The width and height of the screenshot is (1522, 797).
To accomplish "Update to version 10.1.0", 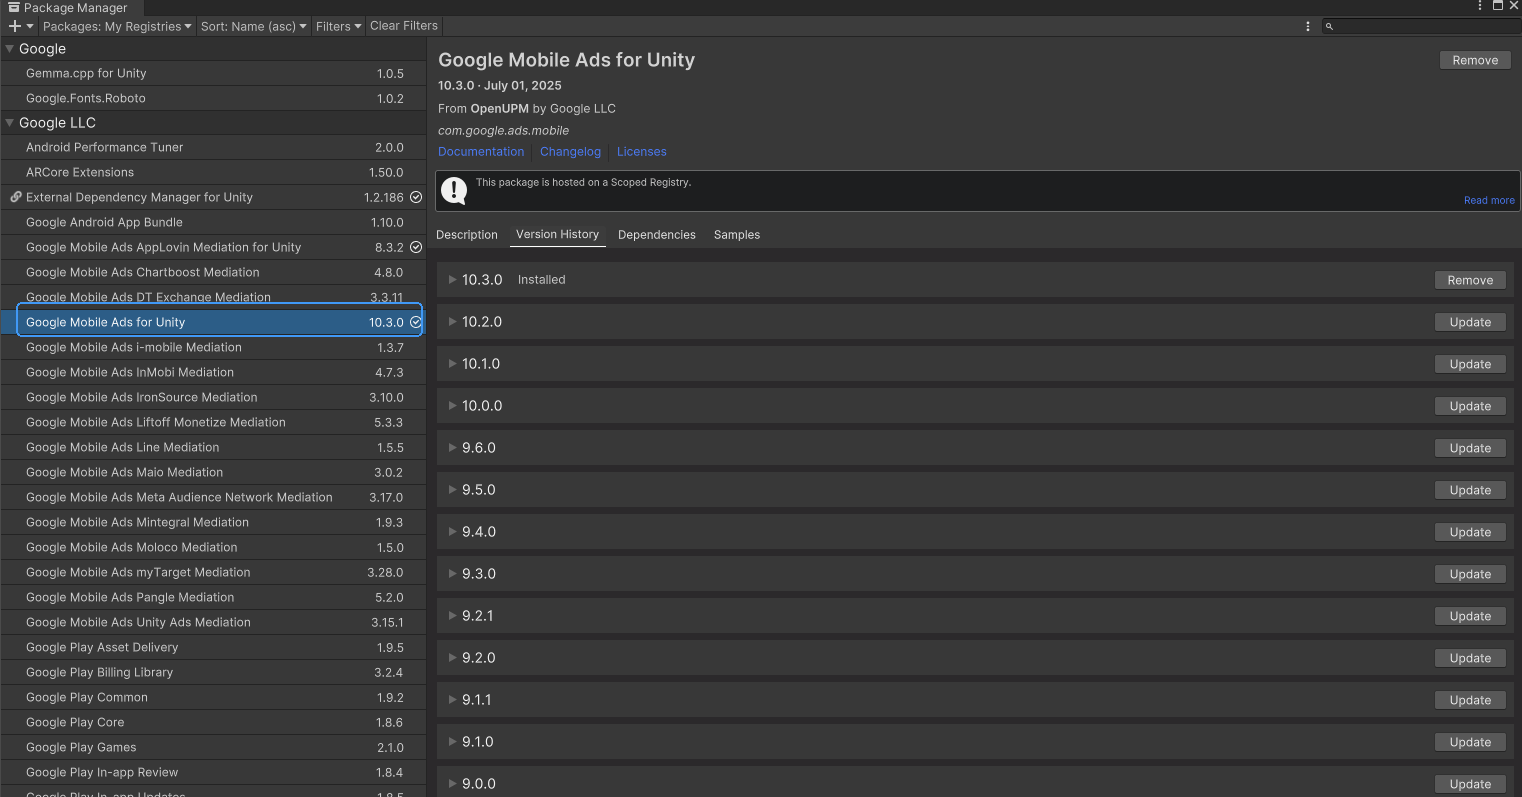I will point(1470,364).
